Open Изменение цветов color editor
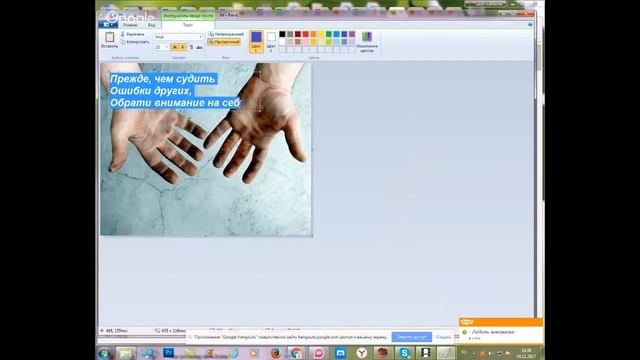The image size is (640, 360). click(x=367, y=42)
